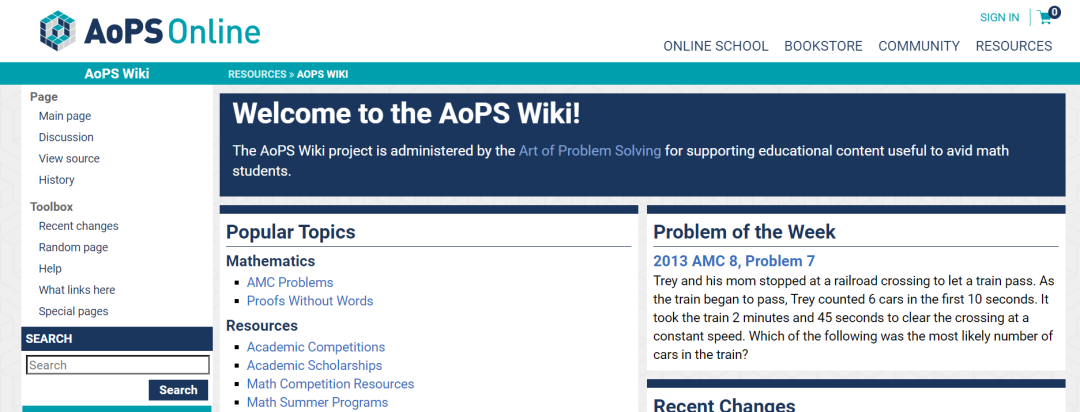Viewport: 1080px width, 412px height.
Task: Open Recent changes from the Toolbox
Action: 78,226
